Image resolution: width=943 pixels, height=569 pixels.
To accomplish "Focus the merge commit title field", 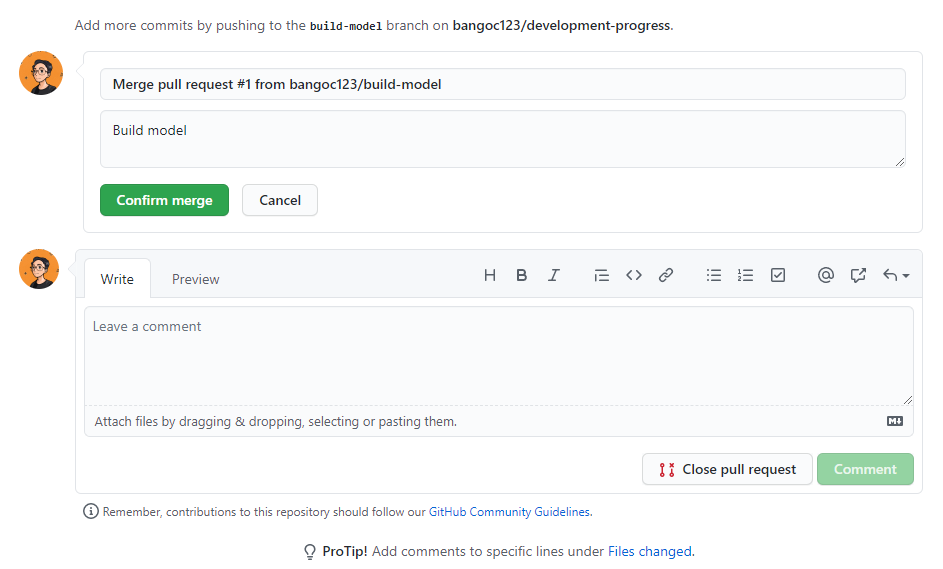I will [503, 84].
